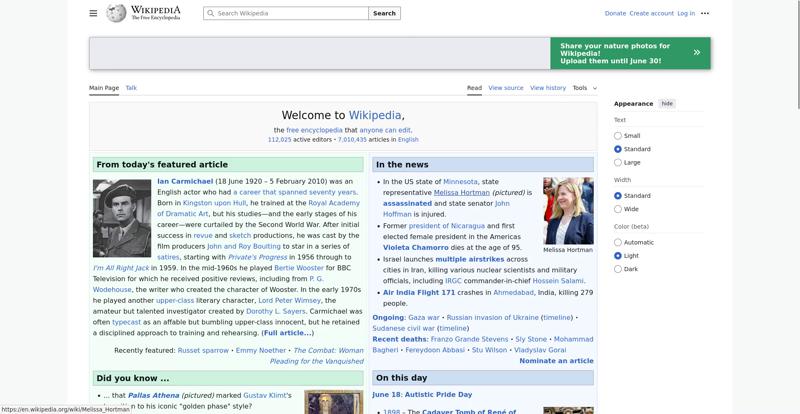Select Dark color radio button
800x414 pixels.
617,269
